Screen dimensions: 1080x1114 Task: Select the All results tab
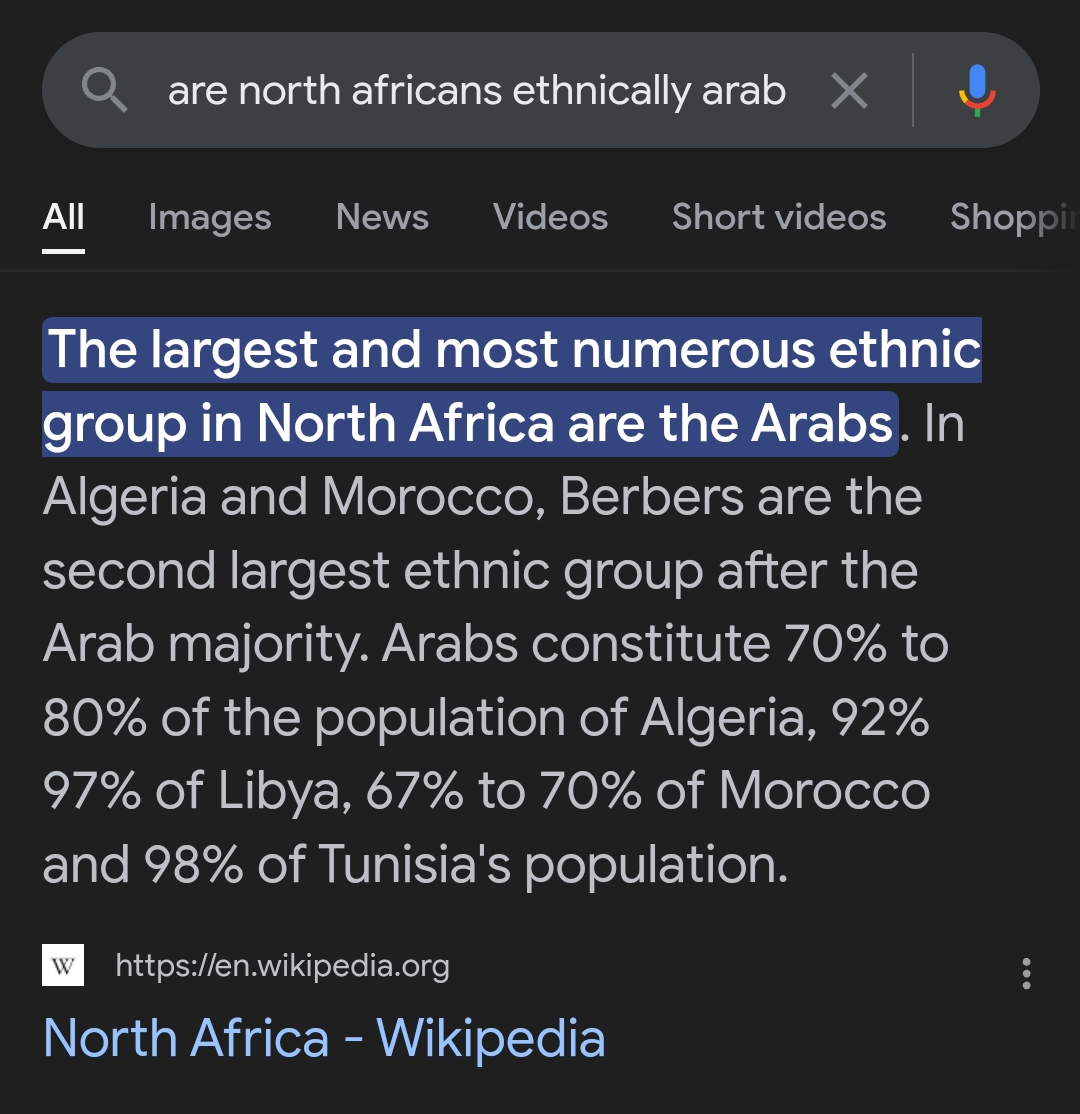63,217
